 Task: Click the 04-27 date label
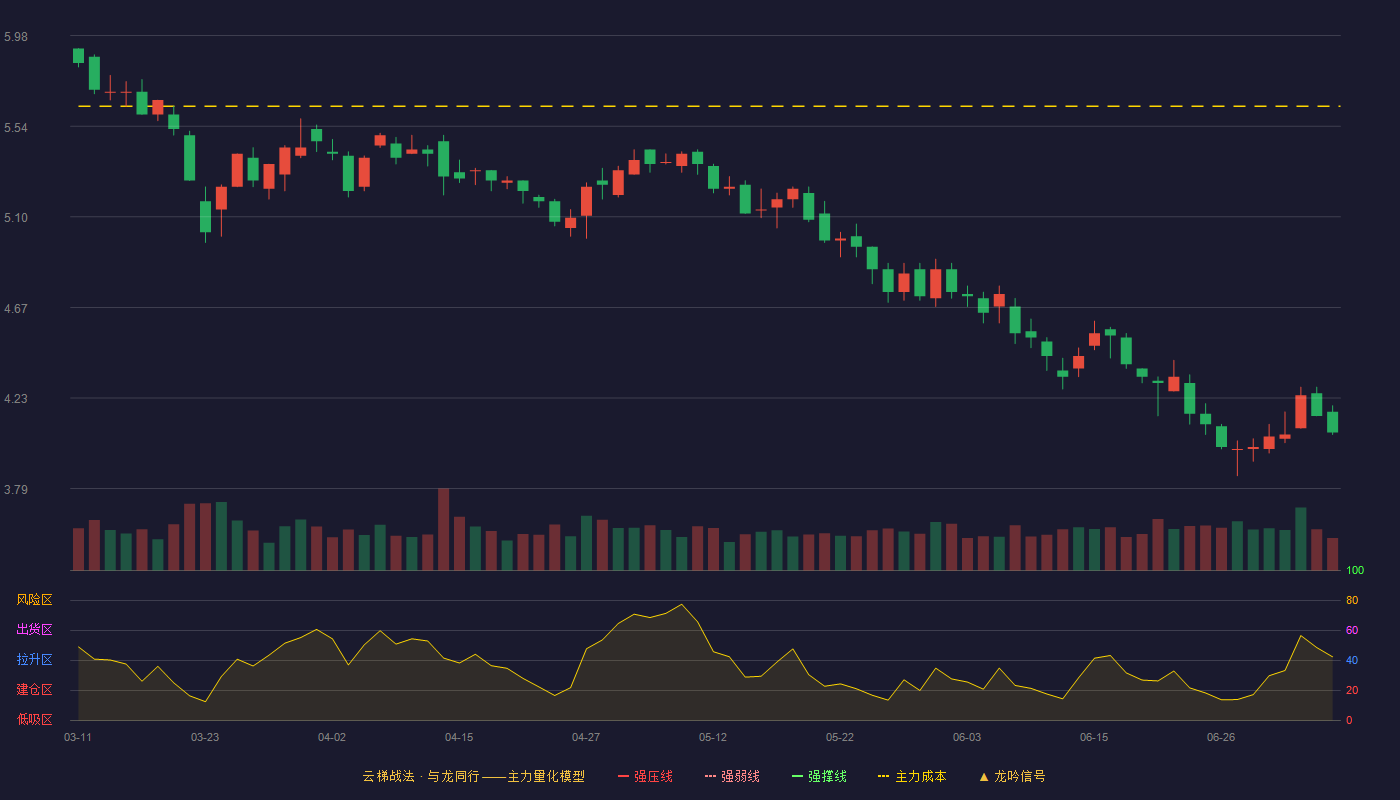point(586,737)
